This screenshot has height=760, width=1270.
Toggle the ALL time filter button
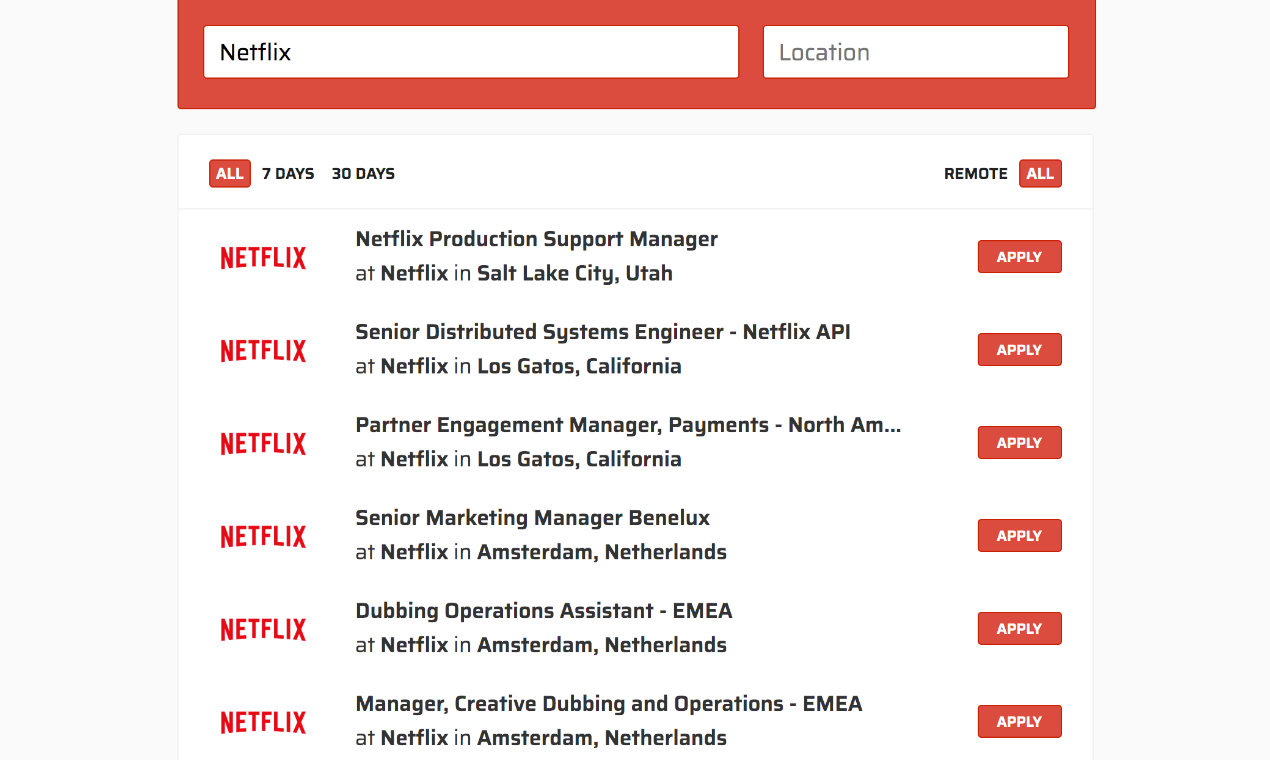(x=230, y=173)
